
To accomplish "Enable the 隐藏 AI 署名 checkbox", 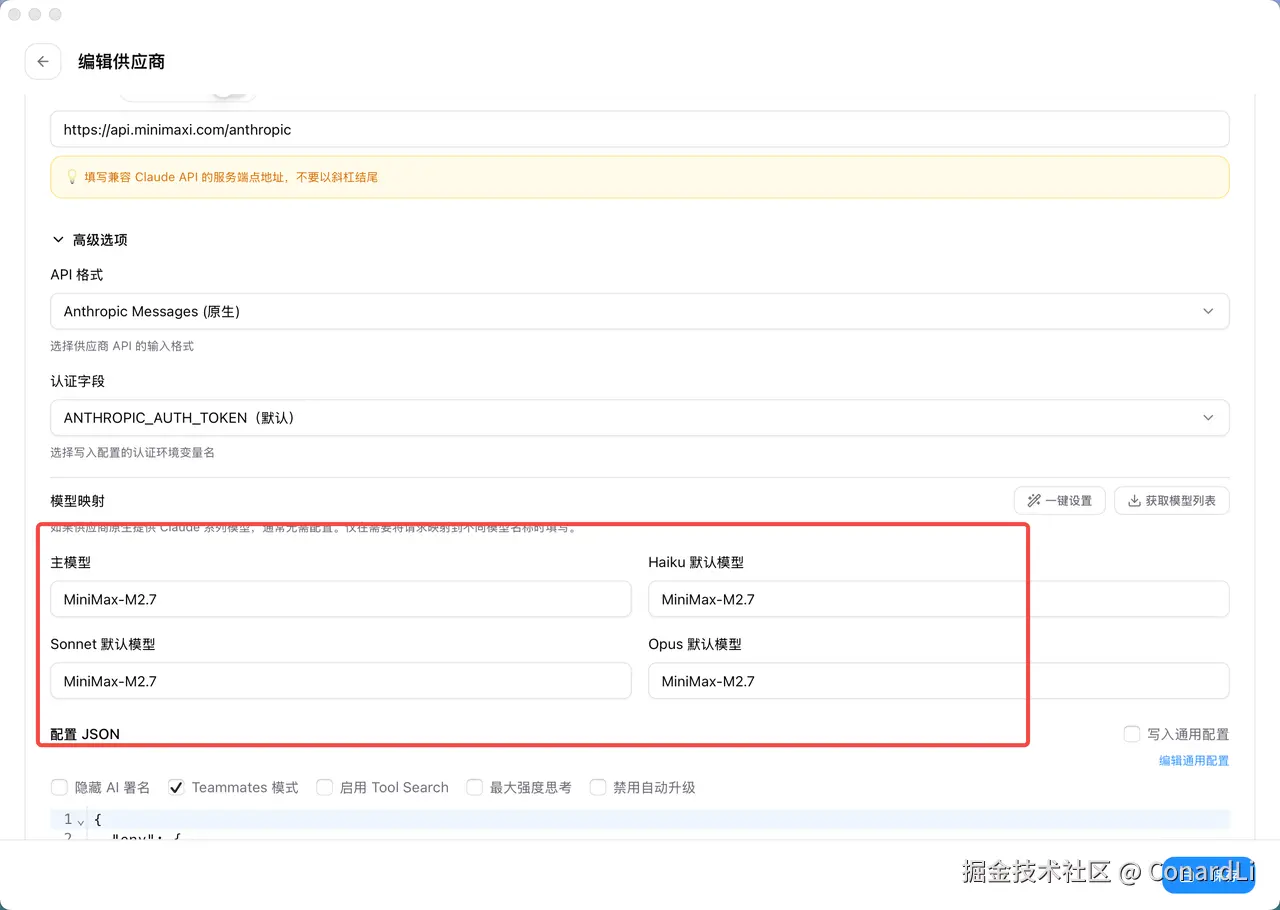I will coord(59,788).
